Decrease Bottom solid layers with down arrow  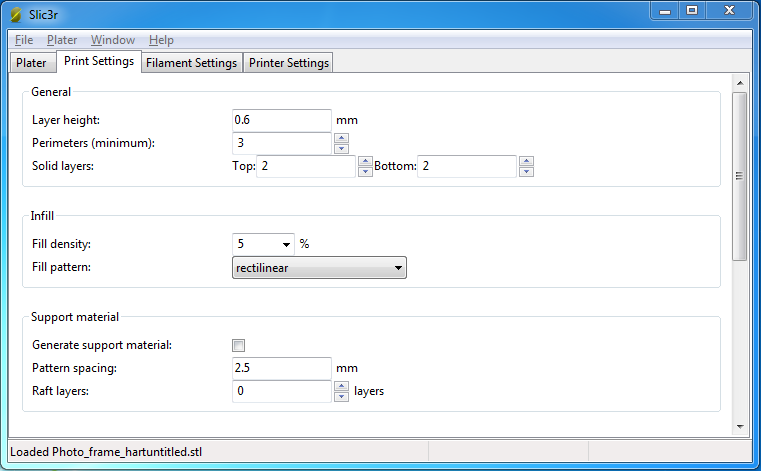click(x=526, y=172)
